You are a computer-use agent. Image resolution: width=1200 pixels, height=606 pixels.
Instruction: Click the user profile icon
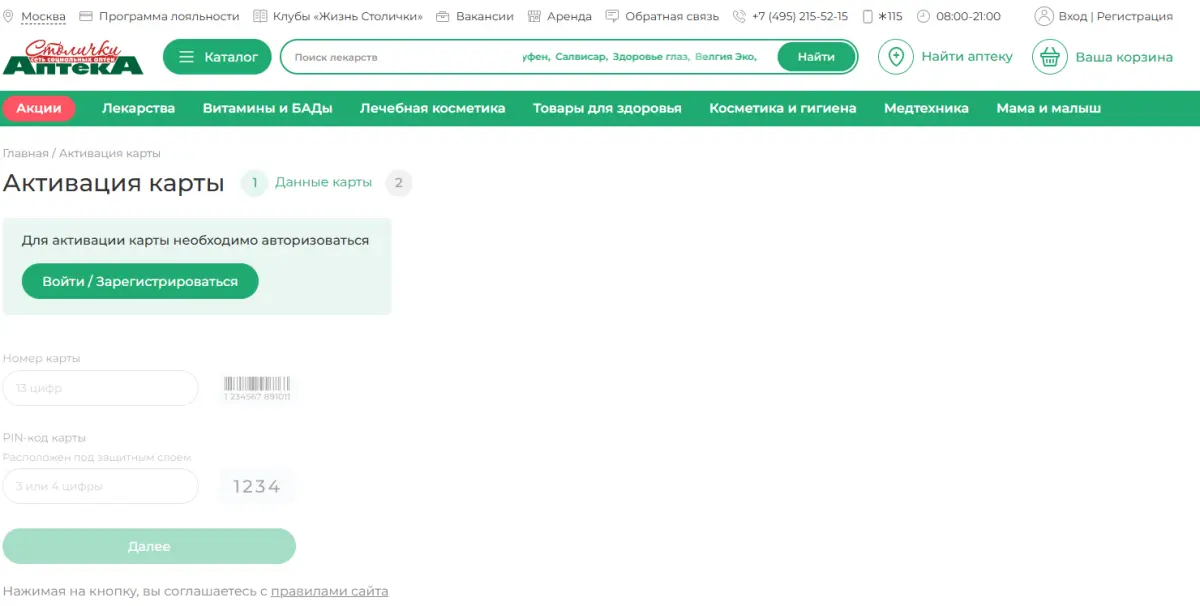[x=1044, y=16]
